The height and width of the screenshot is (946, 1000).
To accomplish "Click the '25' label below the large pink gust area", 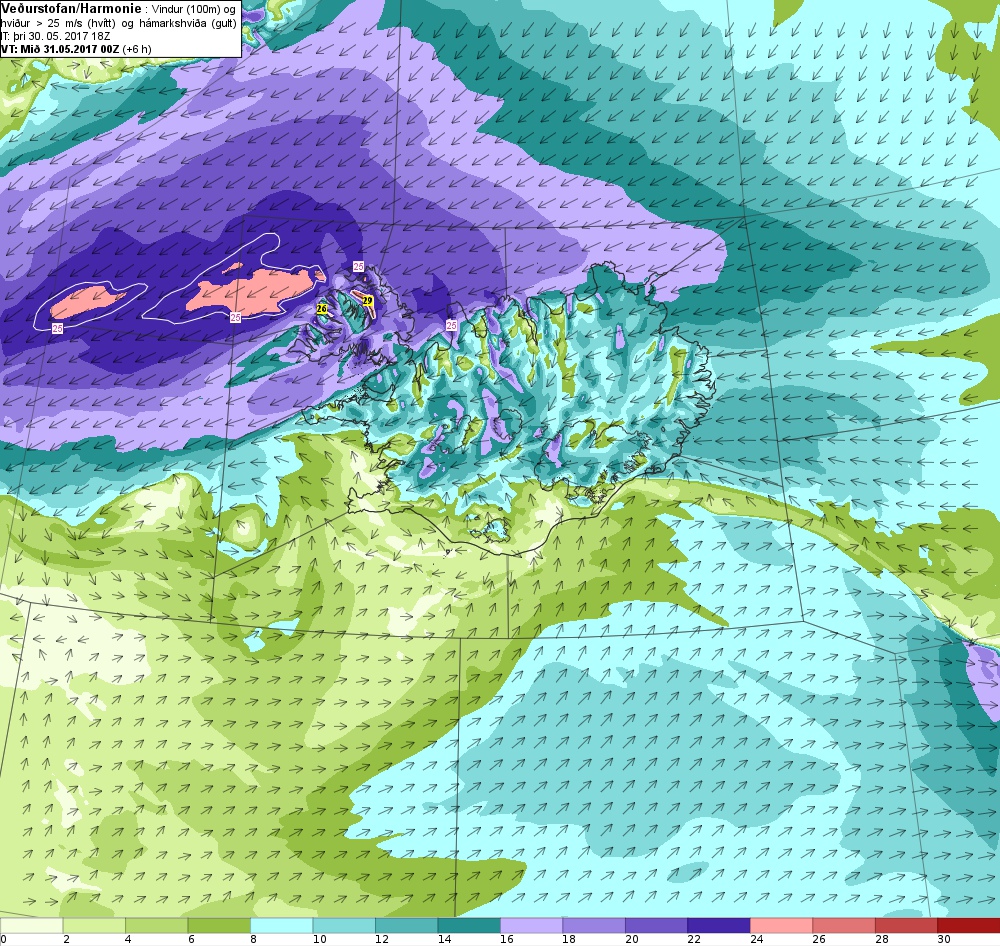I will coord(235,317).
